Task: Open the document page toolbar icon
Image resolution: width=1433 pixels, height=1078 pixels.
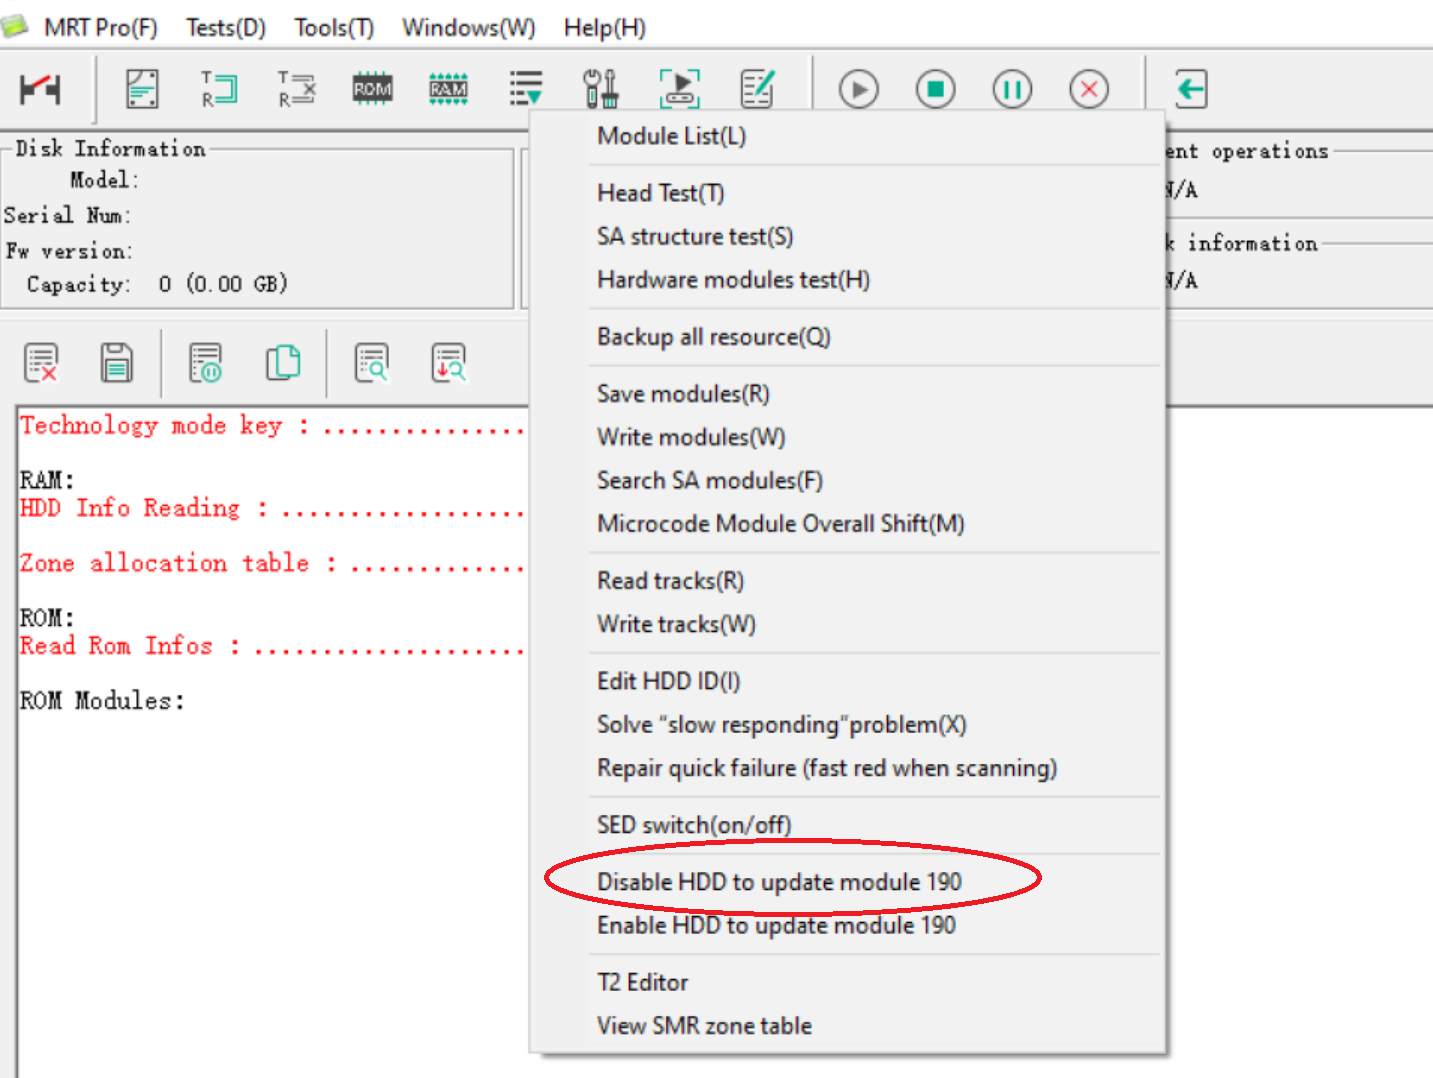Action: pos(142,89)
